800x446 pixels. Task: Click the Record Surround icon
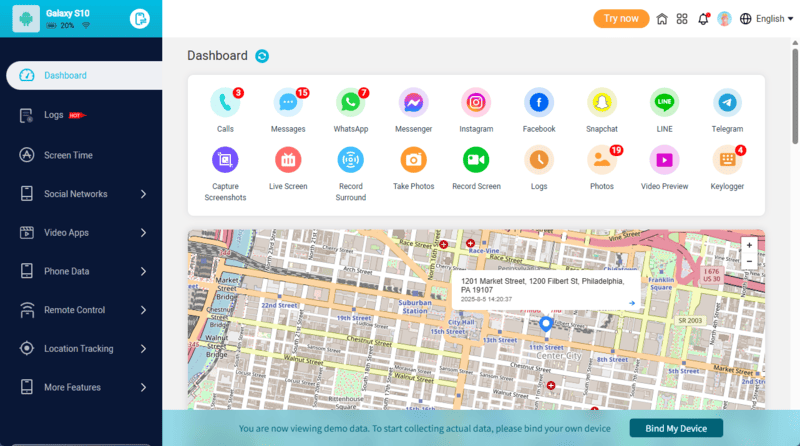[350, 160]
